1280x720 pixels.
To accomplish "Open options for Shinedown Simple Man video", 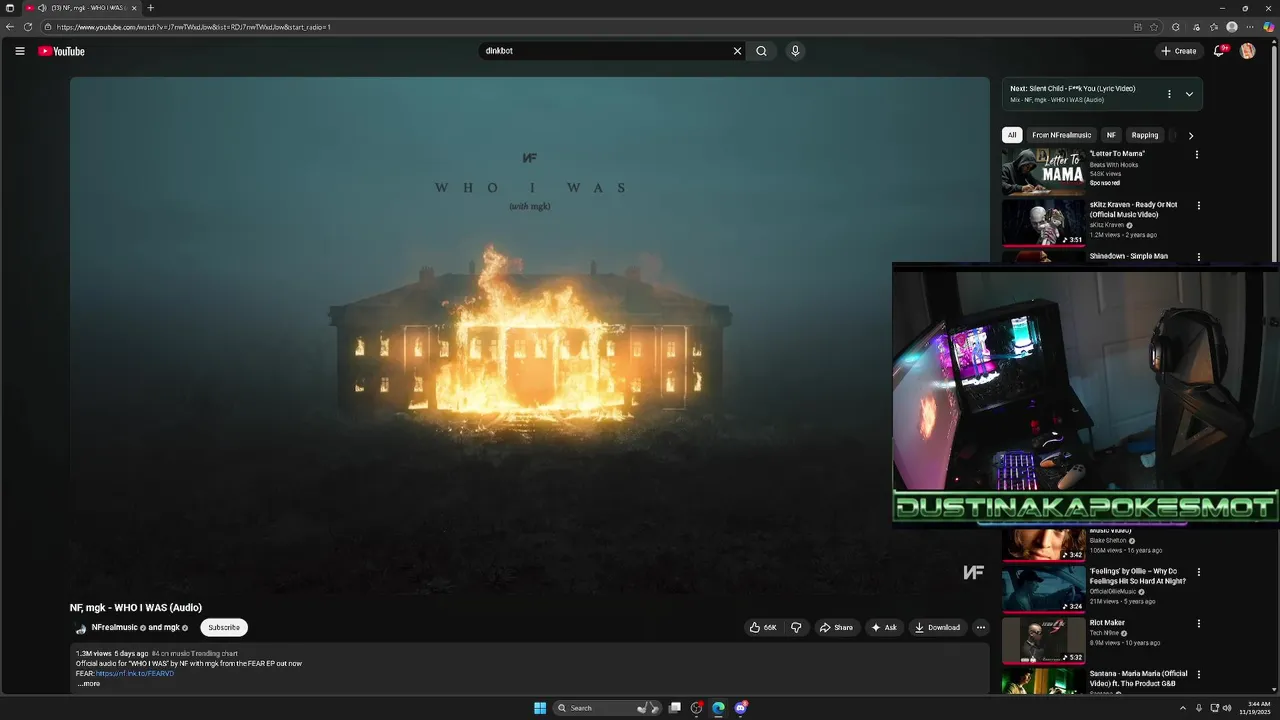I will click(1199, 257).
